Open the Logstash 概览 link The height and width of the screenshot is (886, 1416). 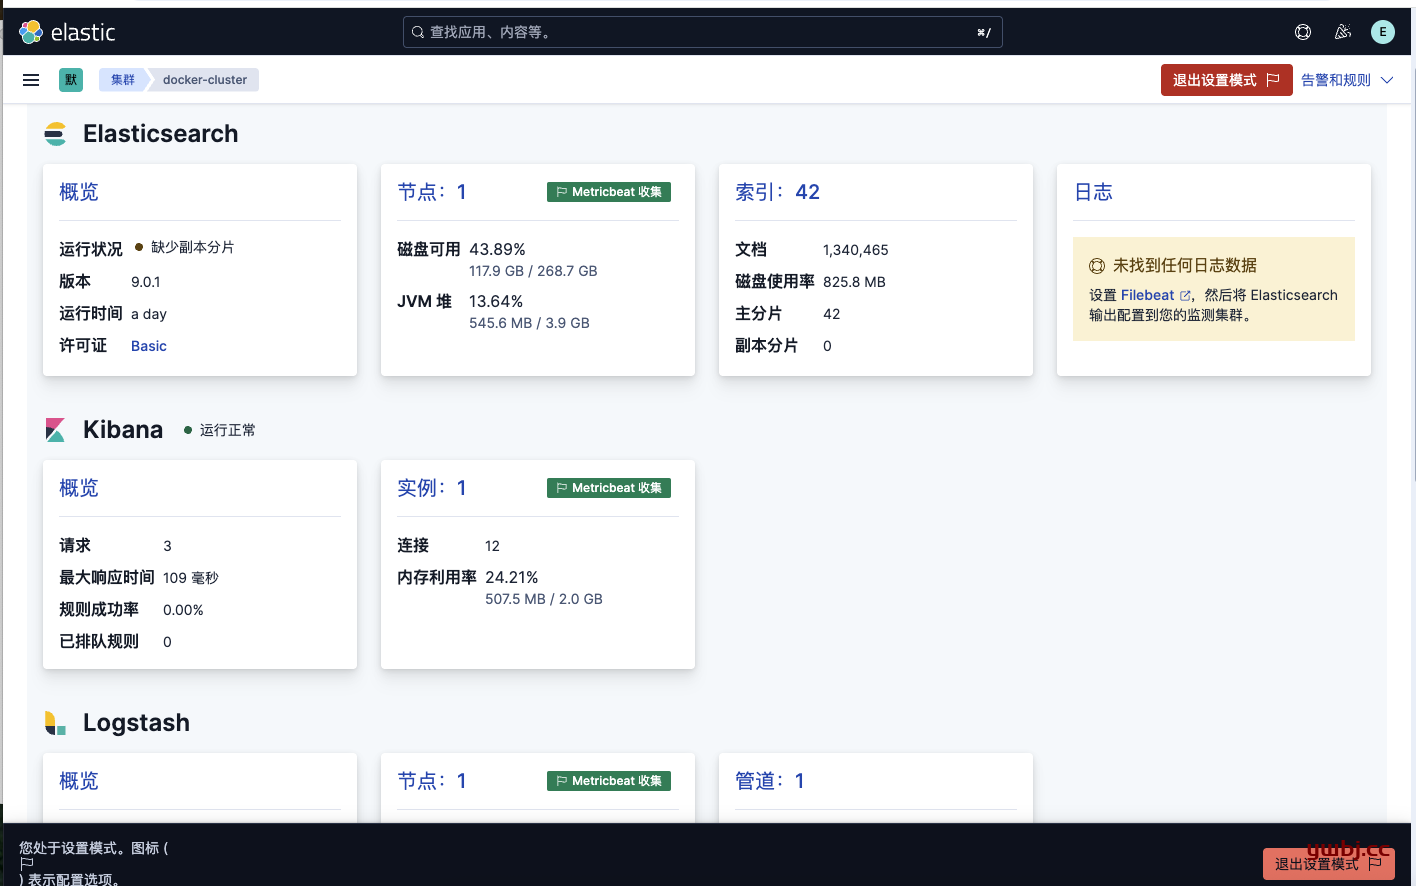[x=79, y=781]
